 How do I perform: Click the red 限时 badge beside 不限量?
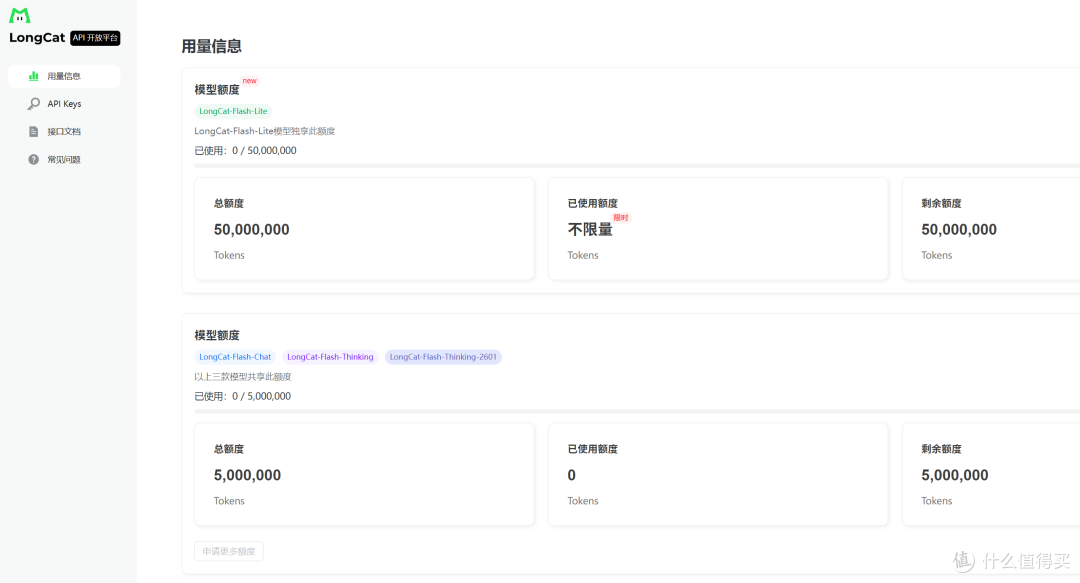pos(621,218)
